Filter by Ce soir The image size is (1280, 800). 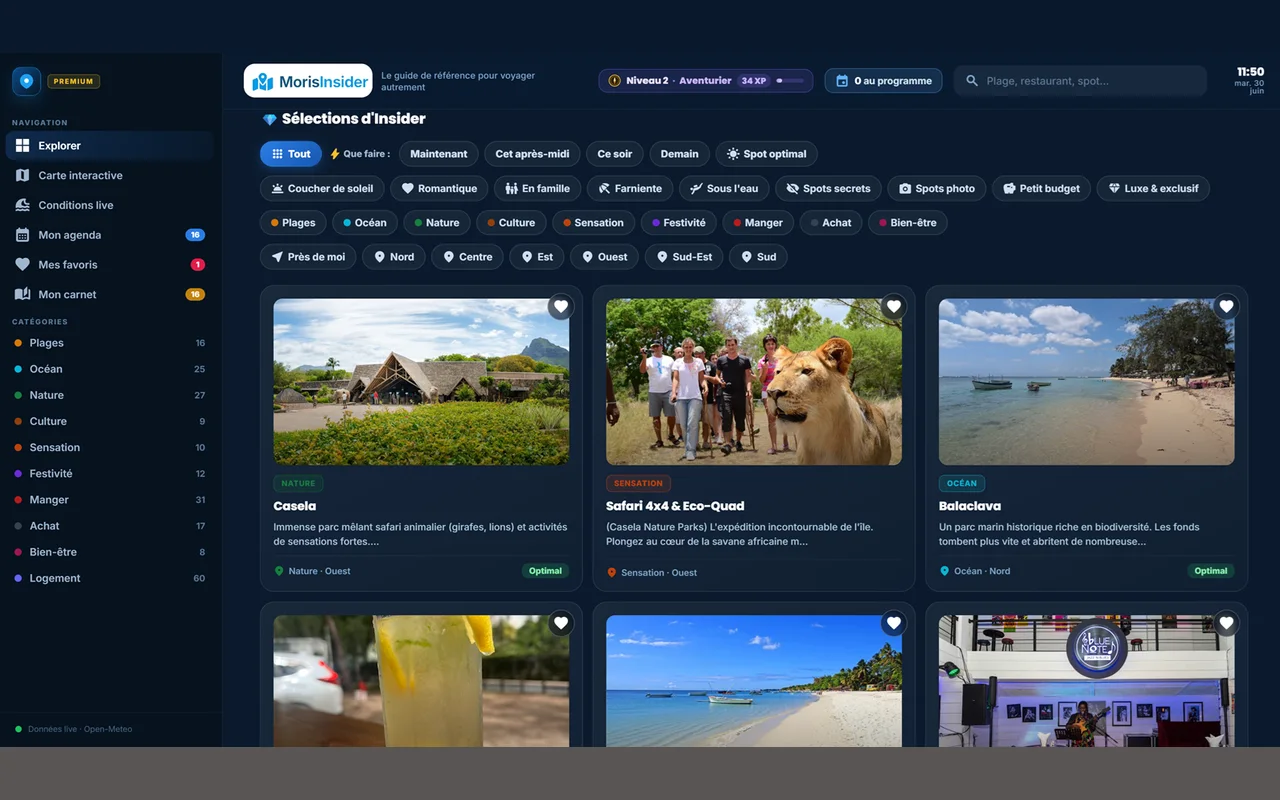coord(615,154)
